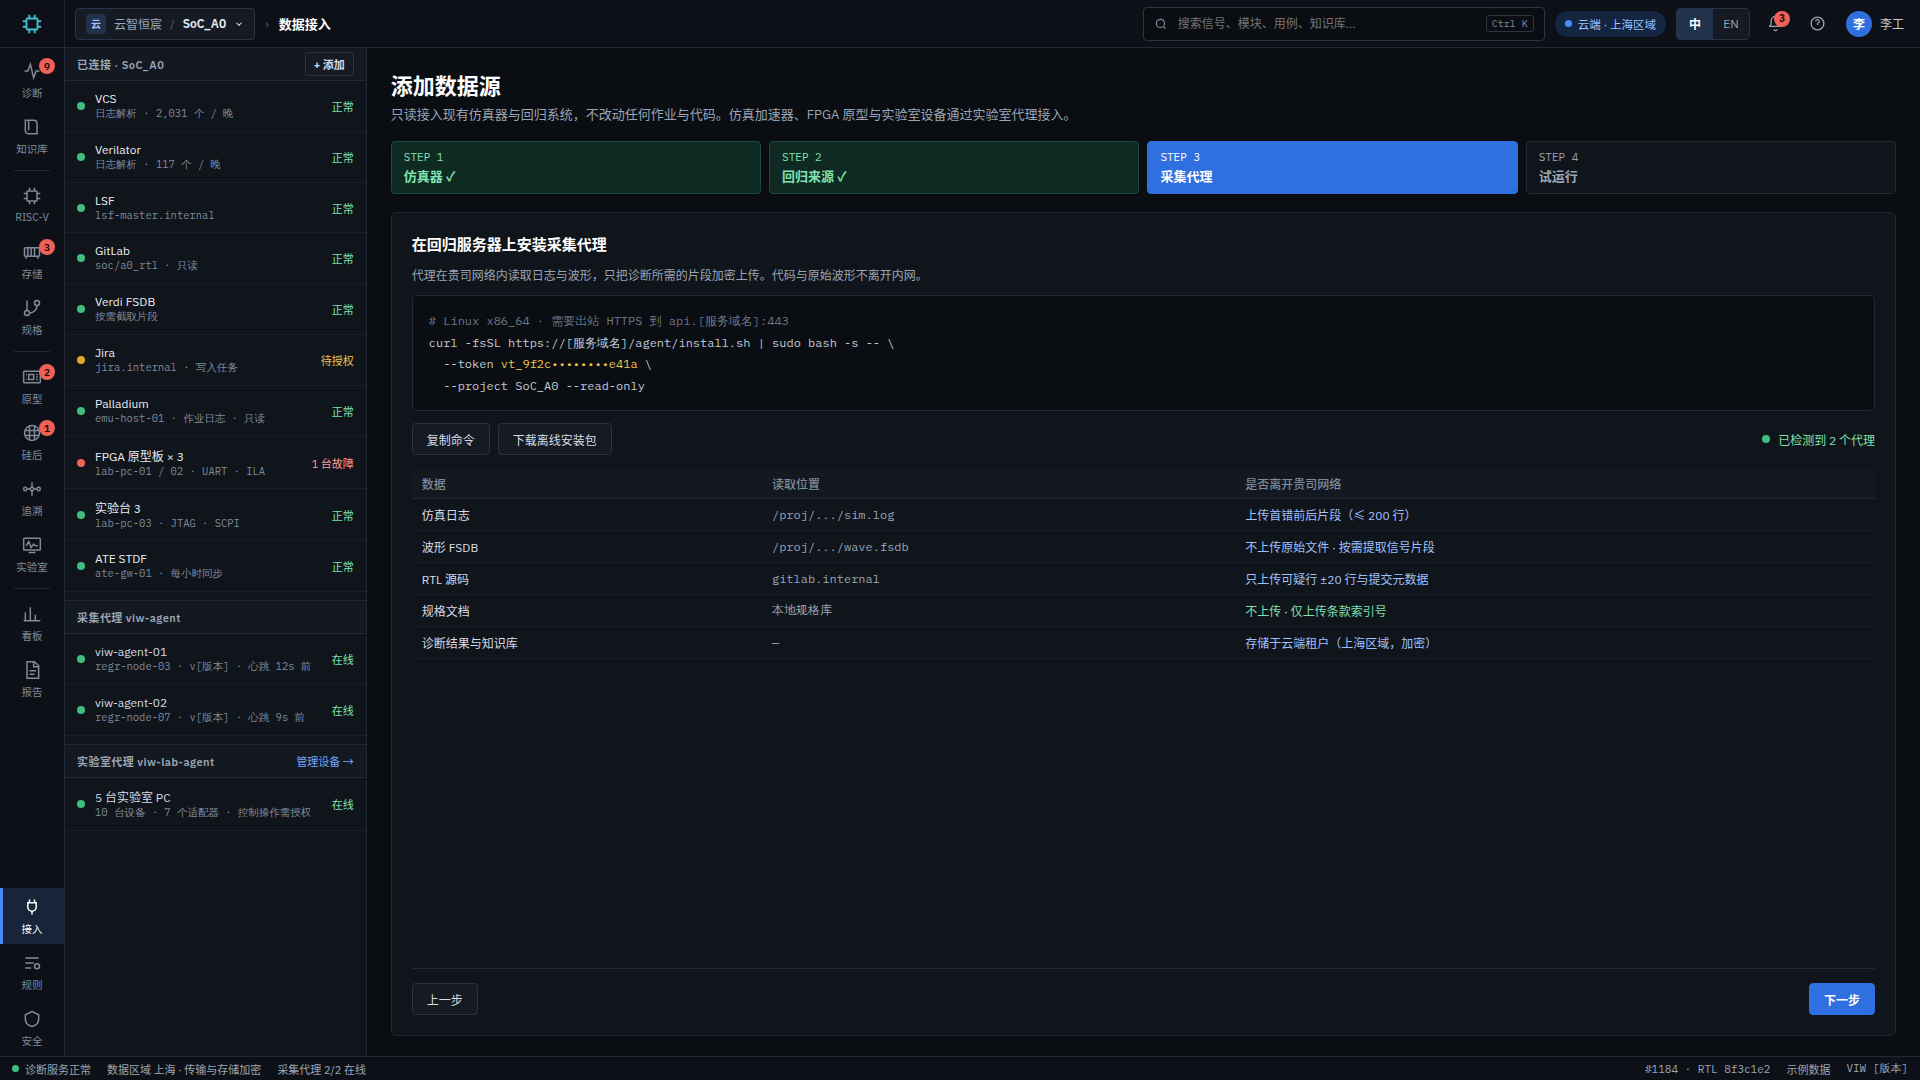The height and width of the screenshot is (1080, 1920).
Task: Click the 下载离线安装包 button
Action: click(555, 440)
